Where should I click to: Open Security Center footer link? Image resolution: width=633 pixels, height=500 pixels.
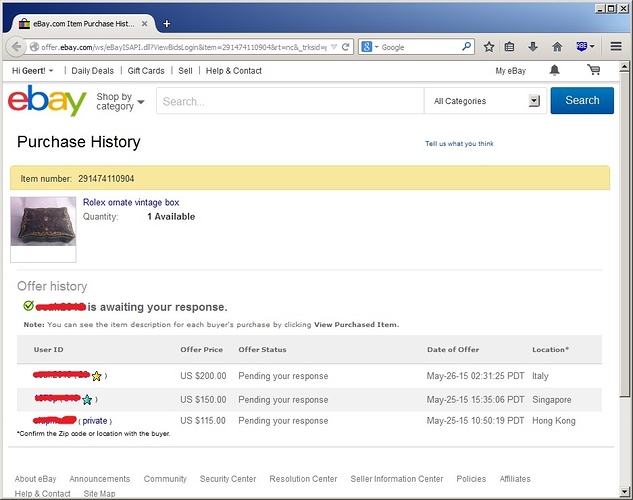(228, 479)
